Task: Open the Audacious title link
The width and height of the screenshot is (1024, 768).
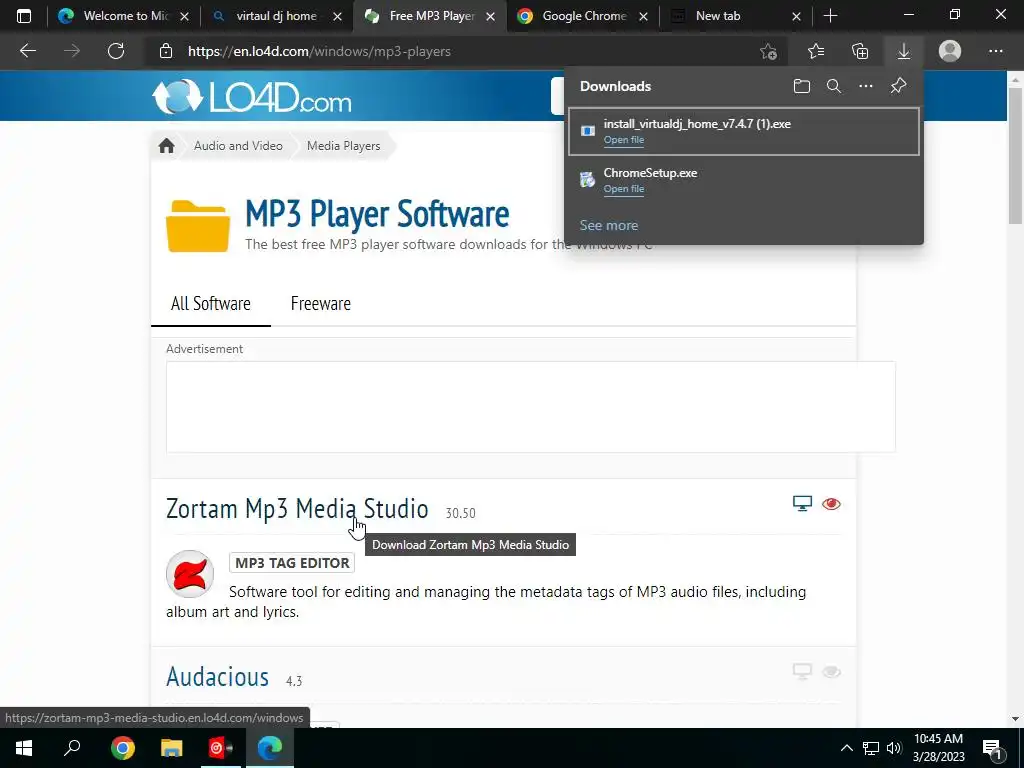Action: click(217, 677)
